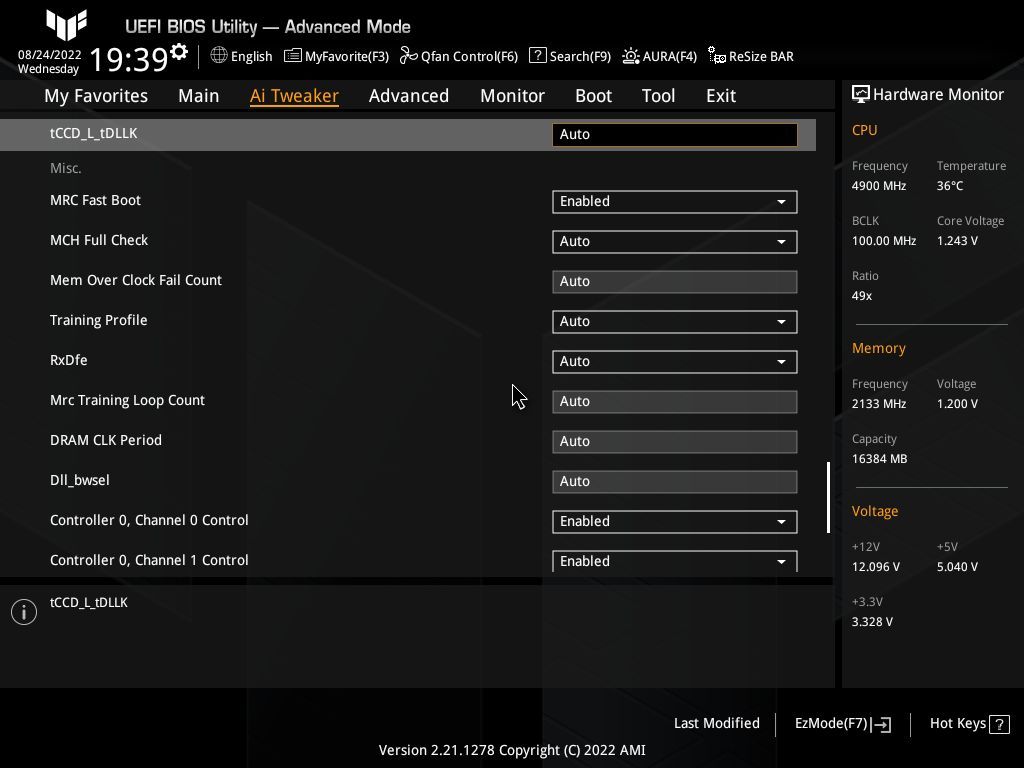Image resolution: width=1024 pixels, height=768 pixels.
Task: Open Controller 0, Channel 0 Control dropdown
Action: [x=675, y=522]
